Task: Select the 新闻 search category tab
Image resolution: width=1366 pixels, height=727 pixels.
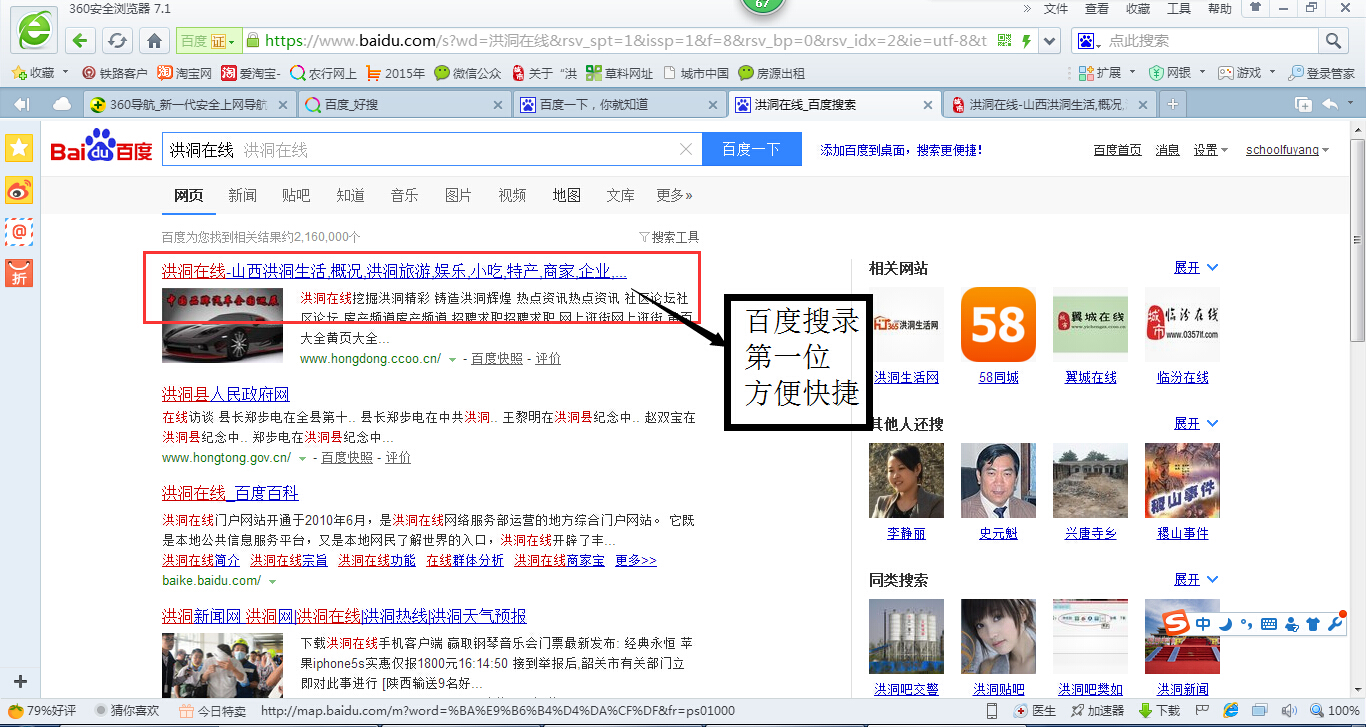Action: coord(242,195)
